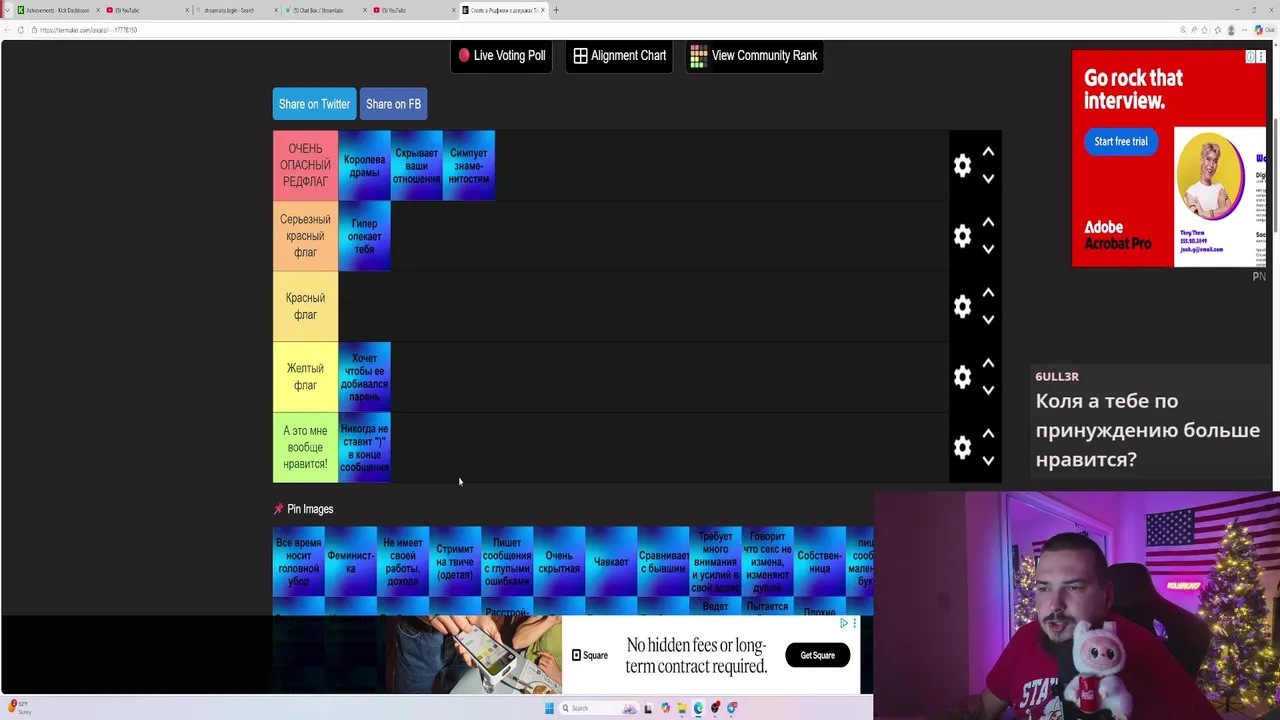This screenshot has width=1280, height=720.
Task: Select Стримит на твиче (одетая) tile
Action: point(455,561)
